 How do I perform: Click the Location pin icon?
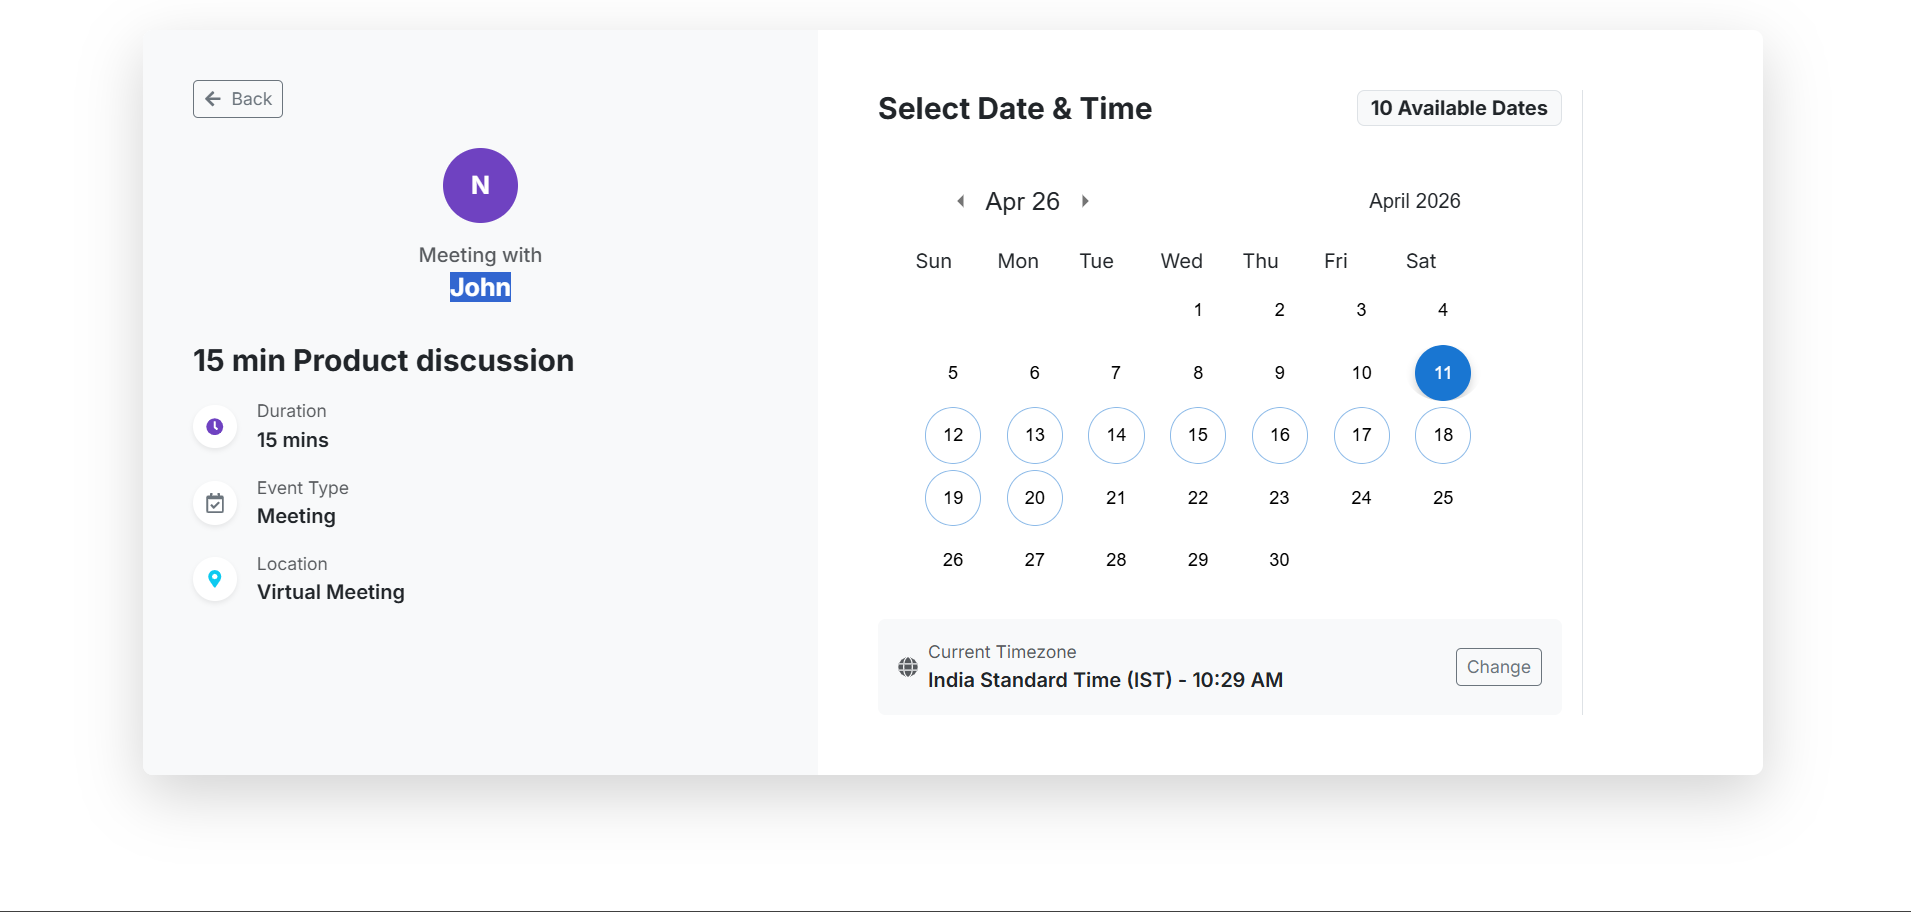[215, 579]
